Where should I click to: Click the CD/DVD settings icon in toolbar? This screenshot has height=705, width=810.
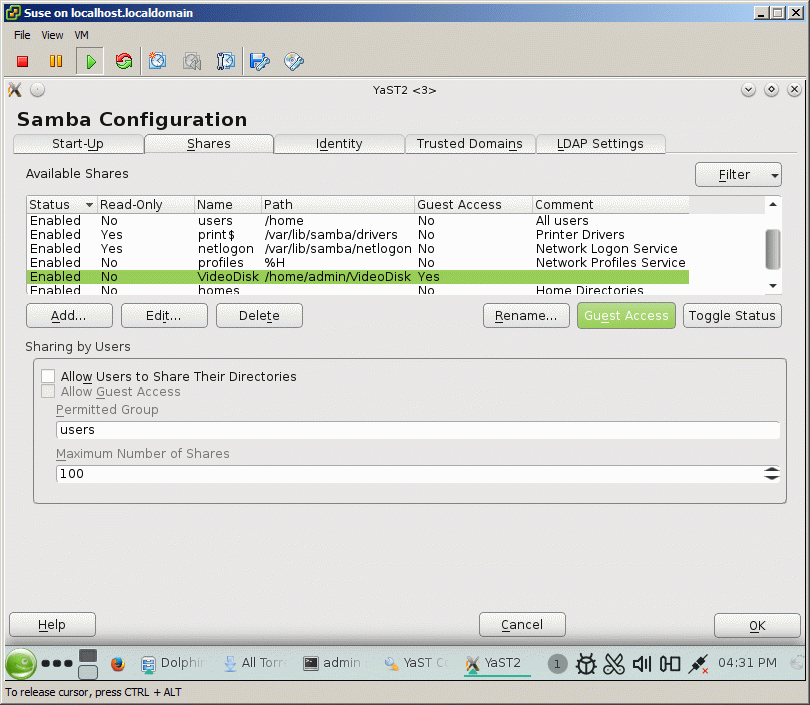click(x=294, y=61)
